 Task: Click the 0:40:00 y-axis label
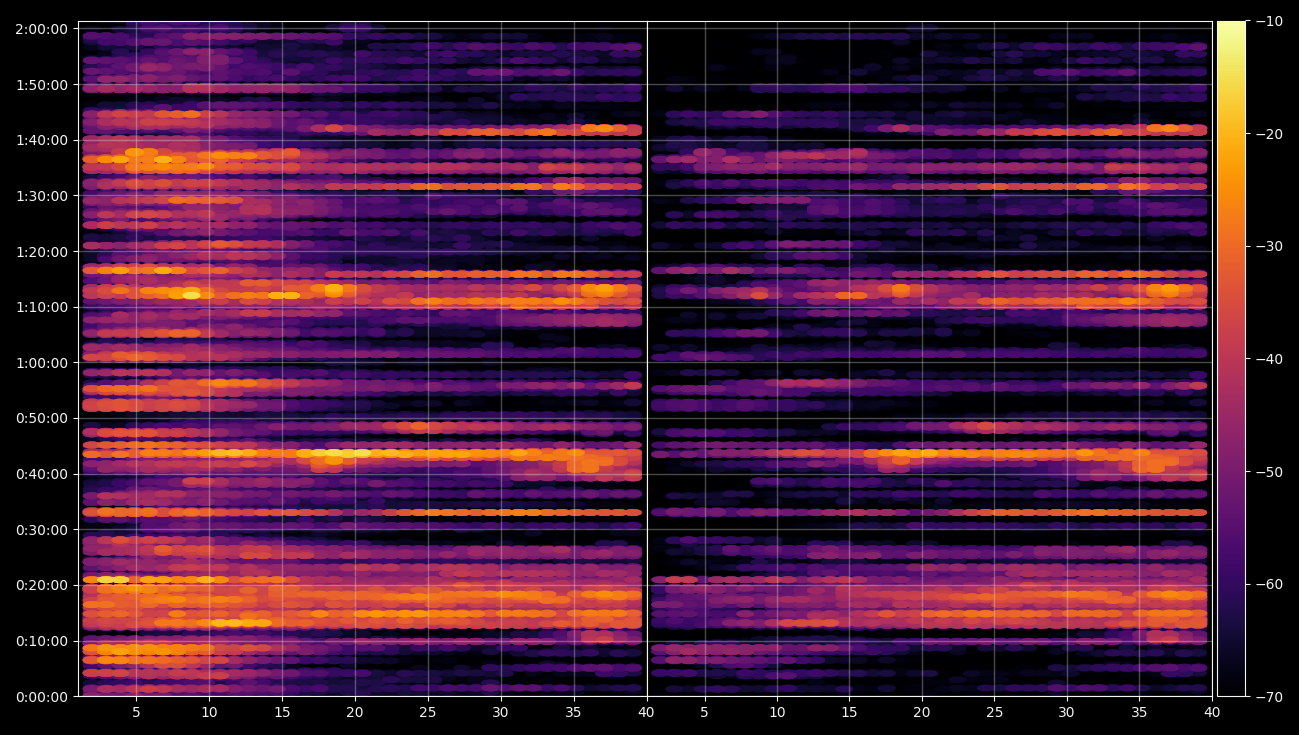point(41,474)
